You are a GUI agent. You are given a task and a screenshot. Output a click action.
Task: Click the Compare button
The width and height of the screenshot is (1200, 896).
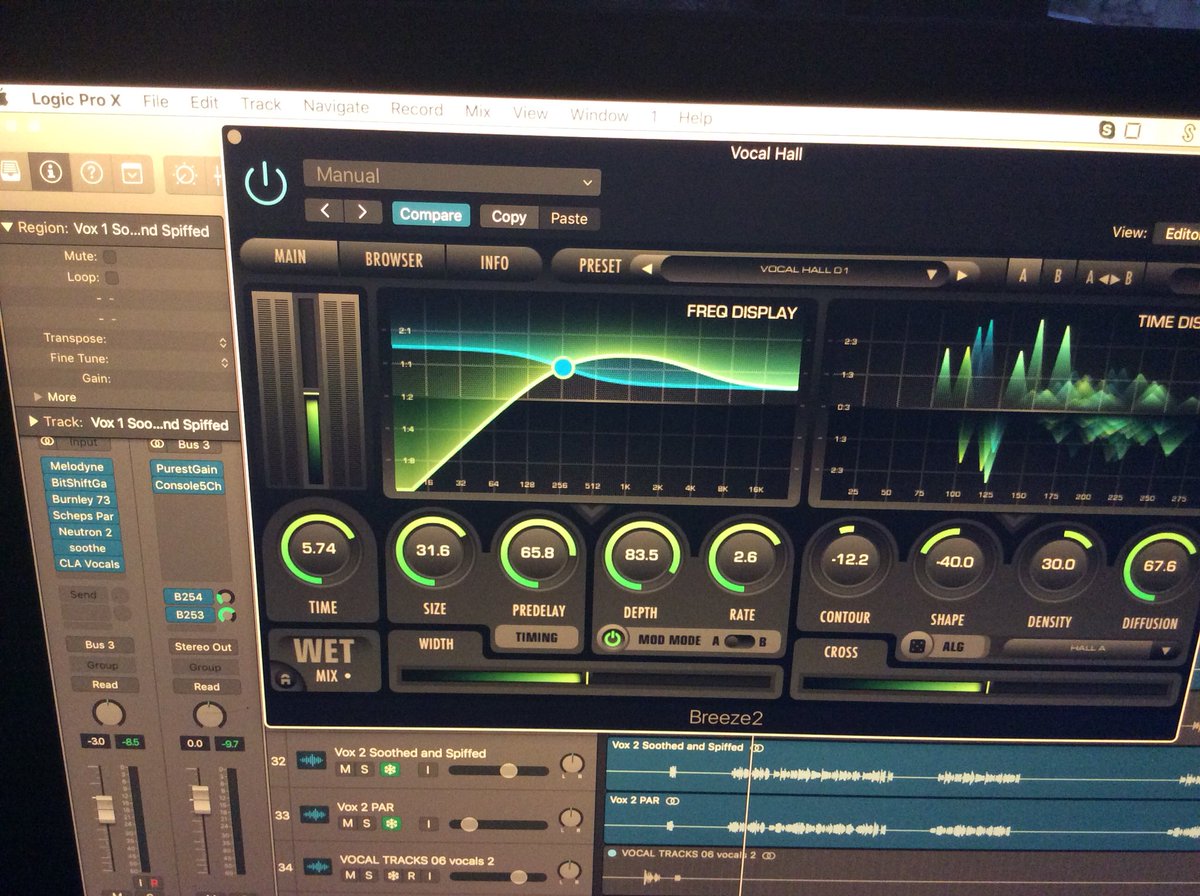pyautogui.click(x=431, y=214)
